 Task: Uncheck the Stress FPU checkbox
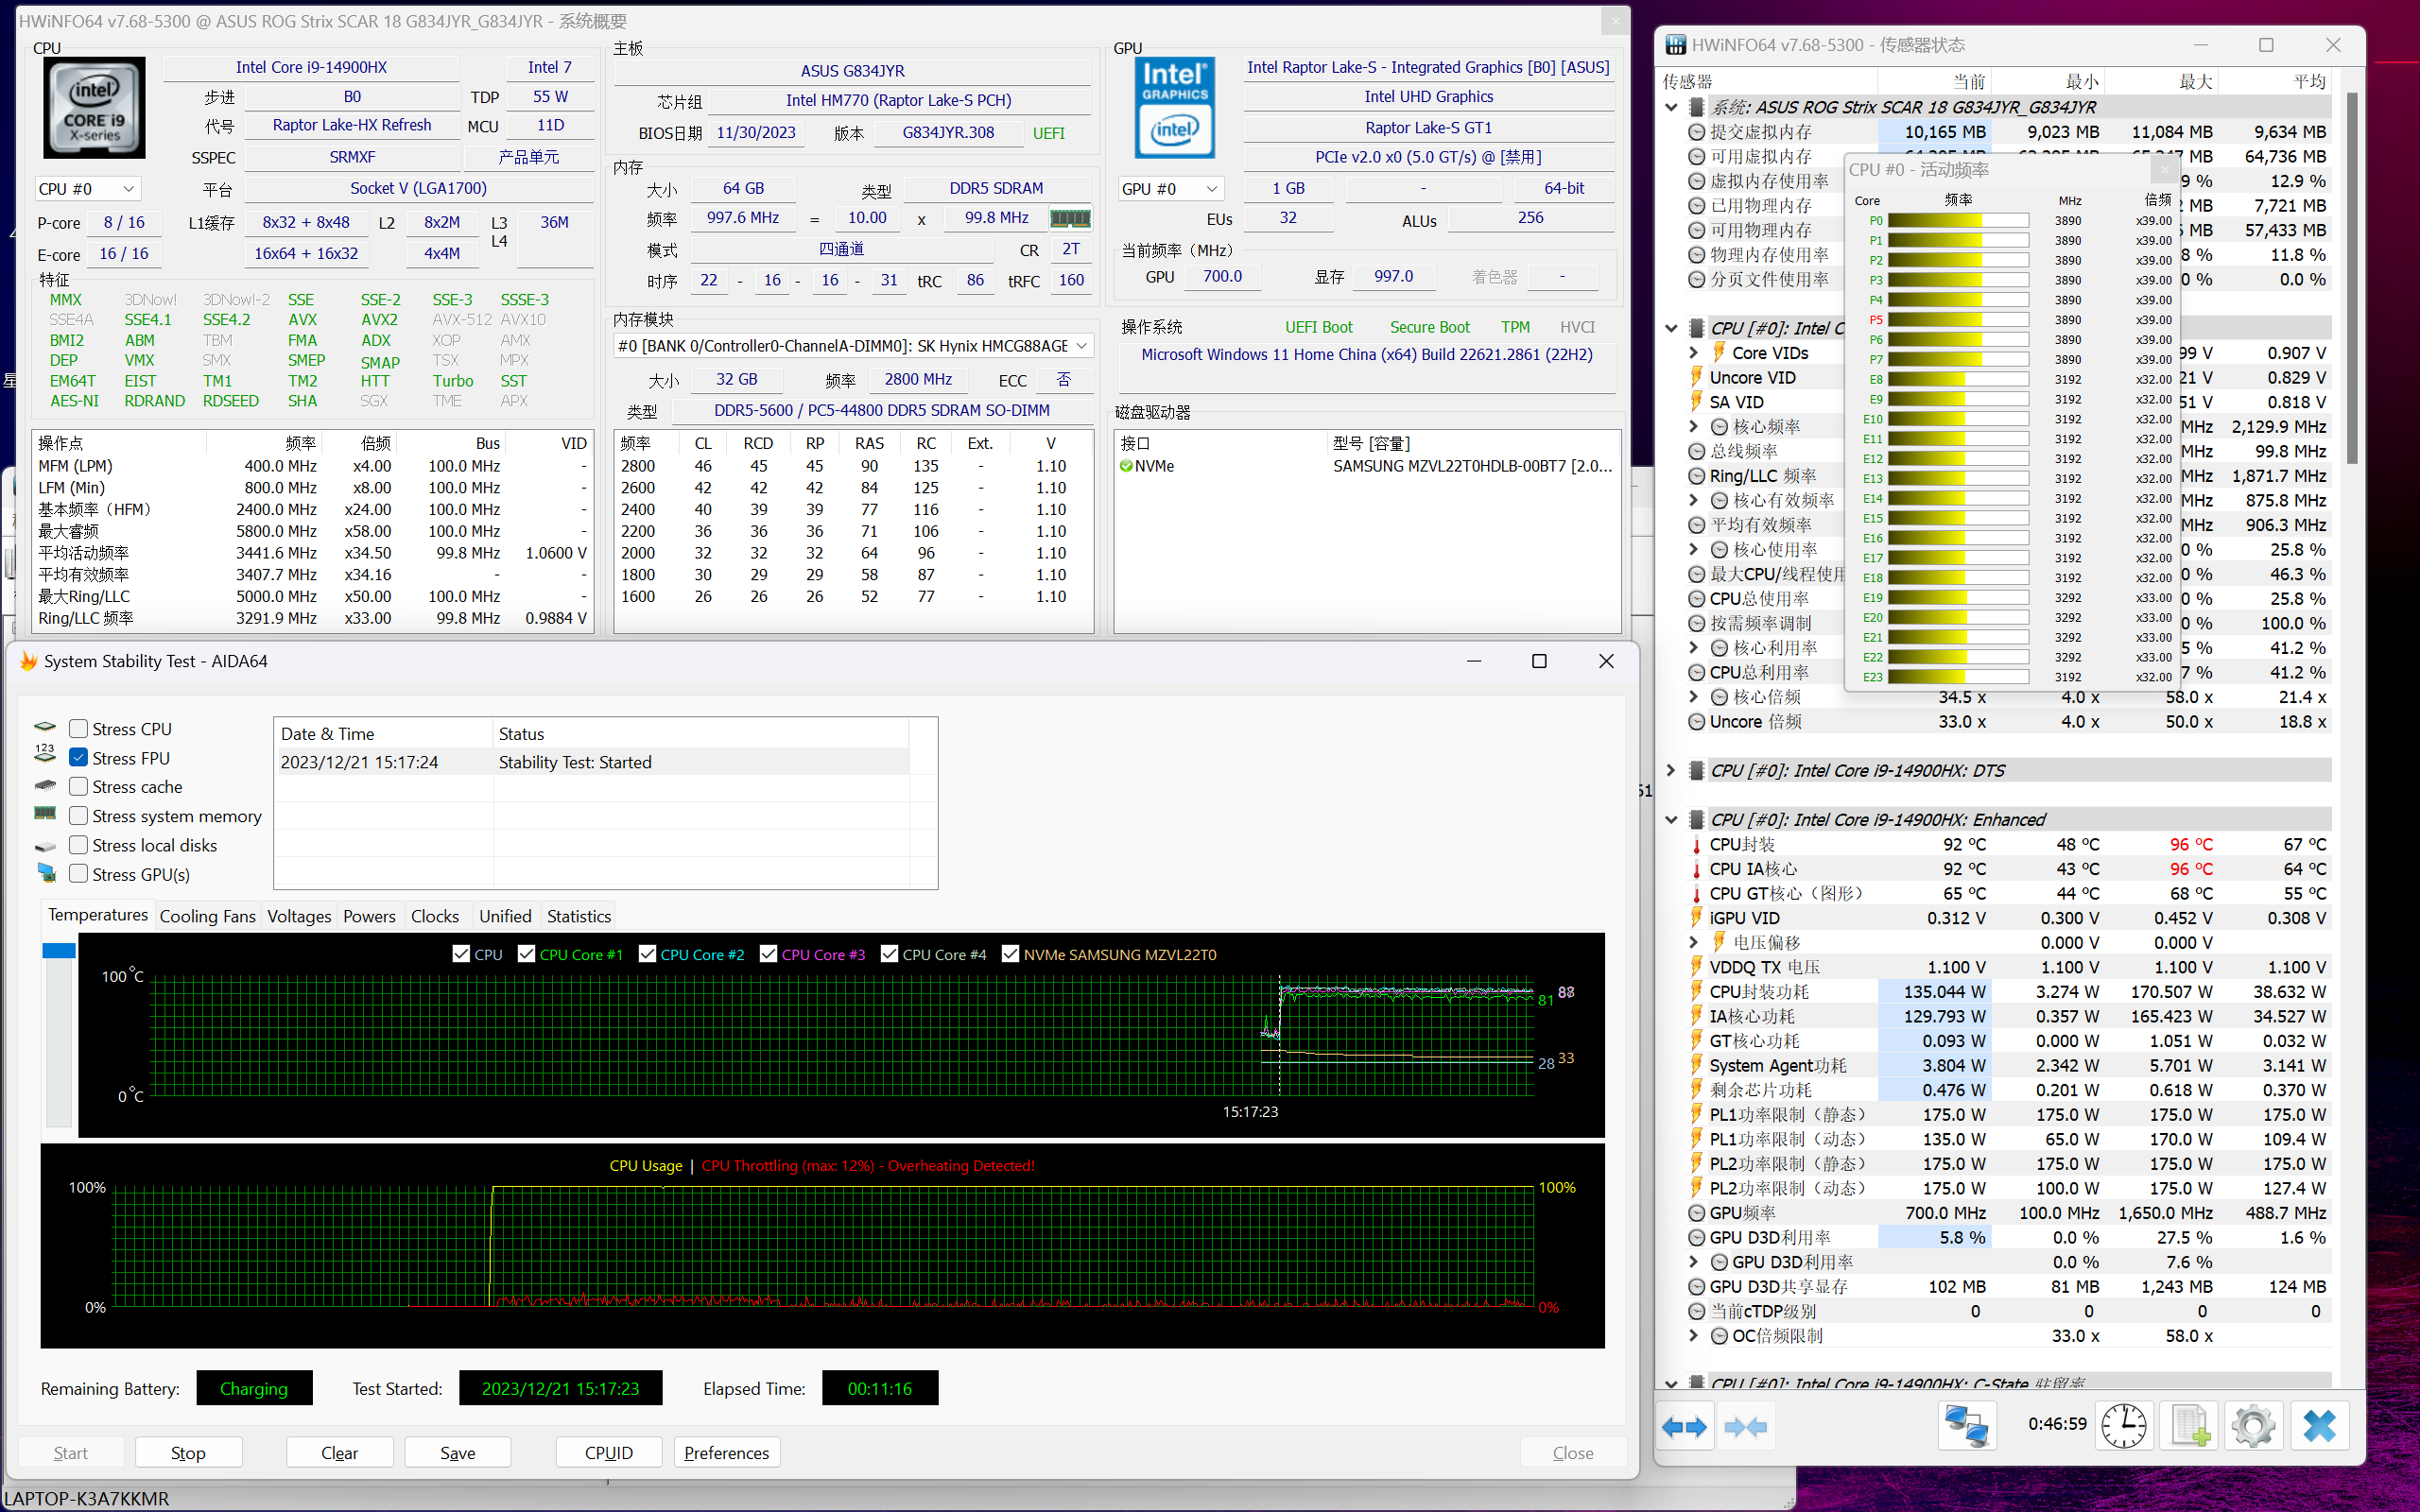(79, 758)
